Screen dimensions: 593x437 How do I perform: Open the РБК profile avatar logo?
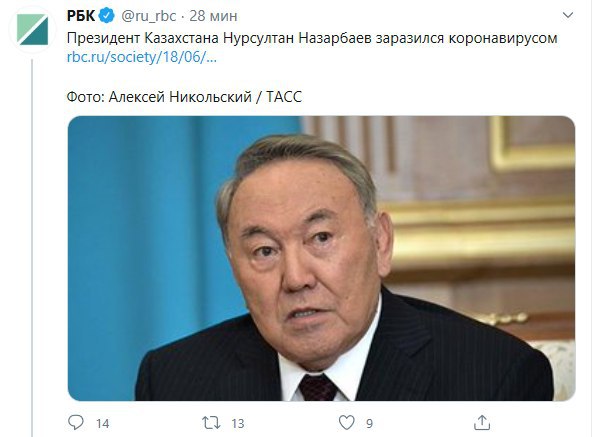33,30
